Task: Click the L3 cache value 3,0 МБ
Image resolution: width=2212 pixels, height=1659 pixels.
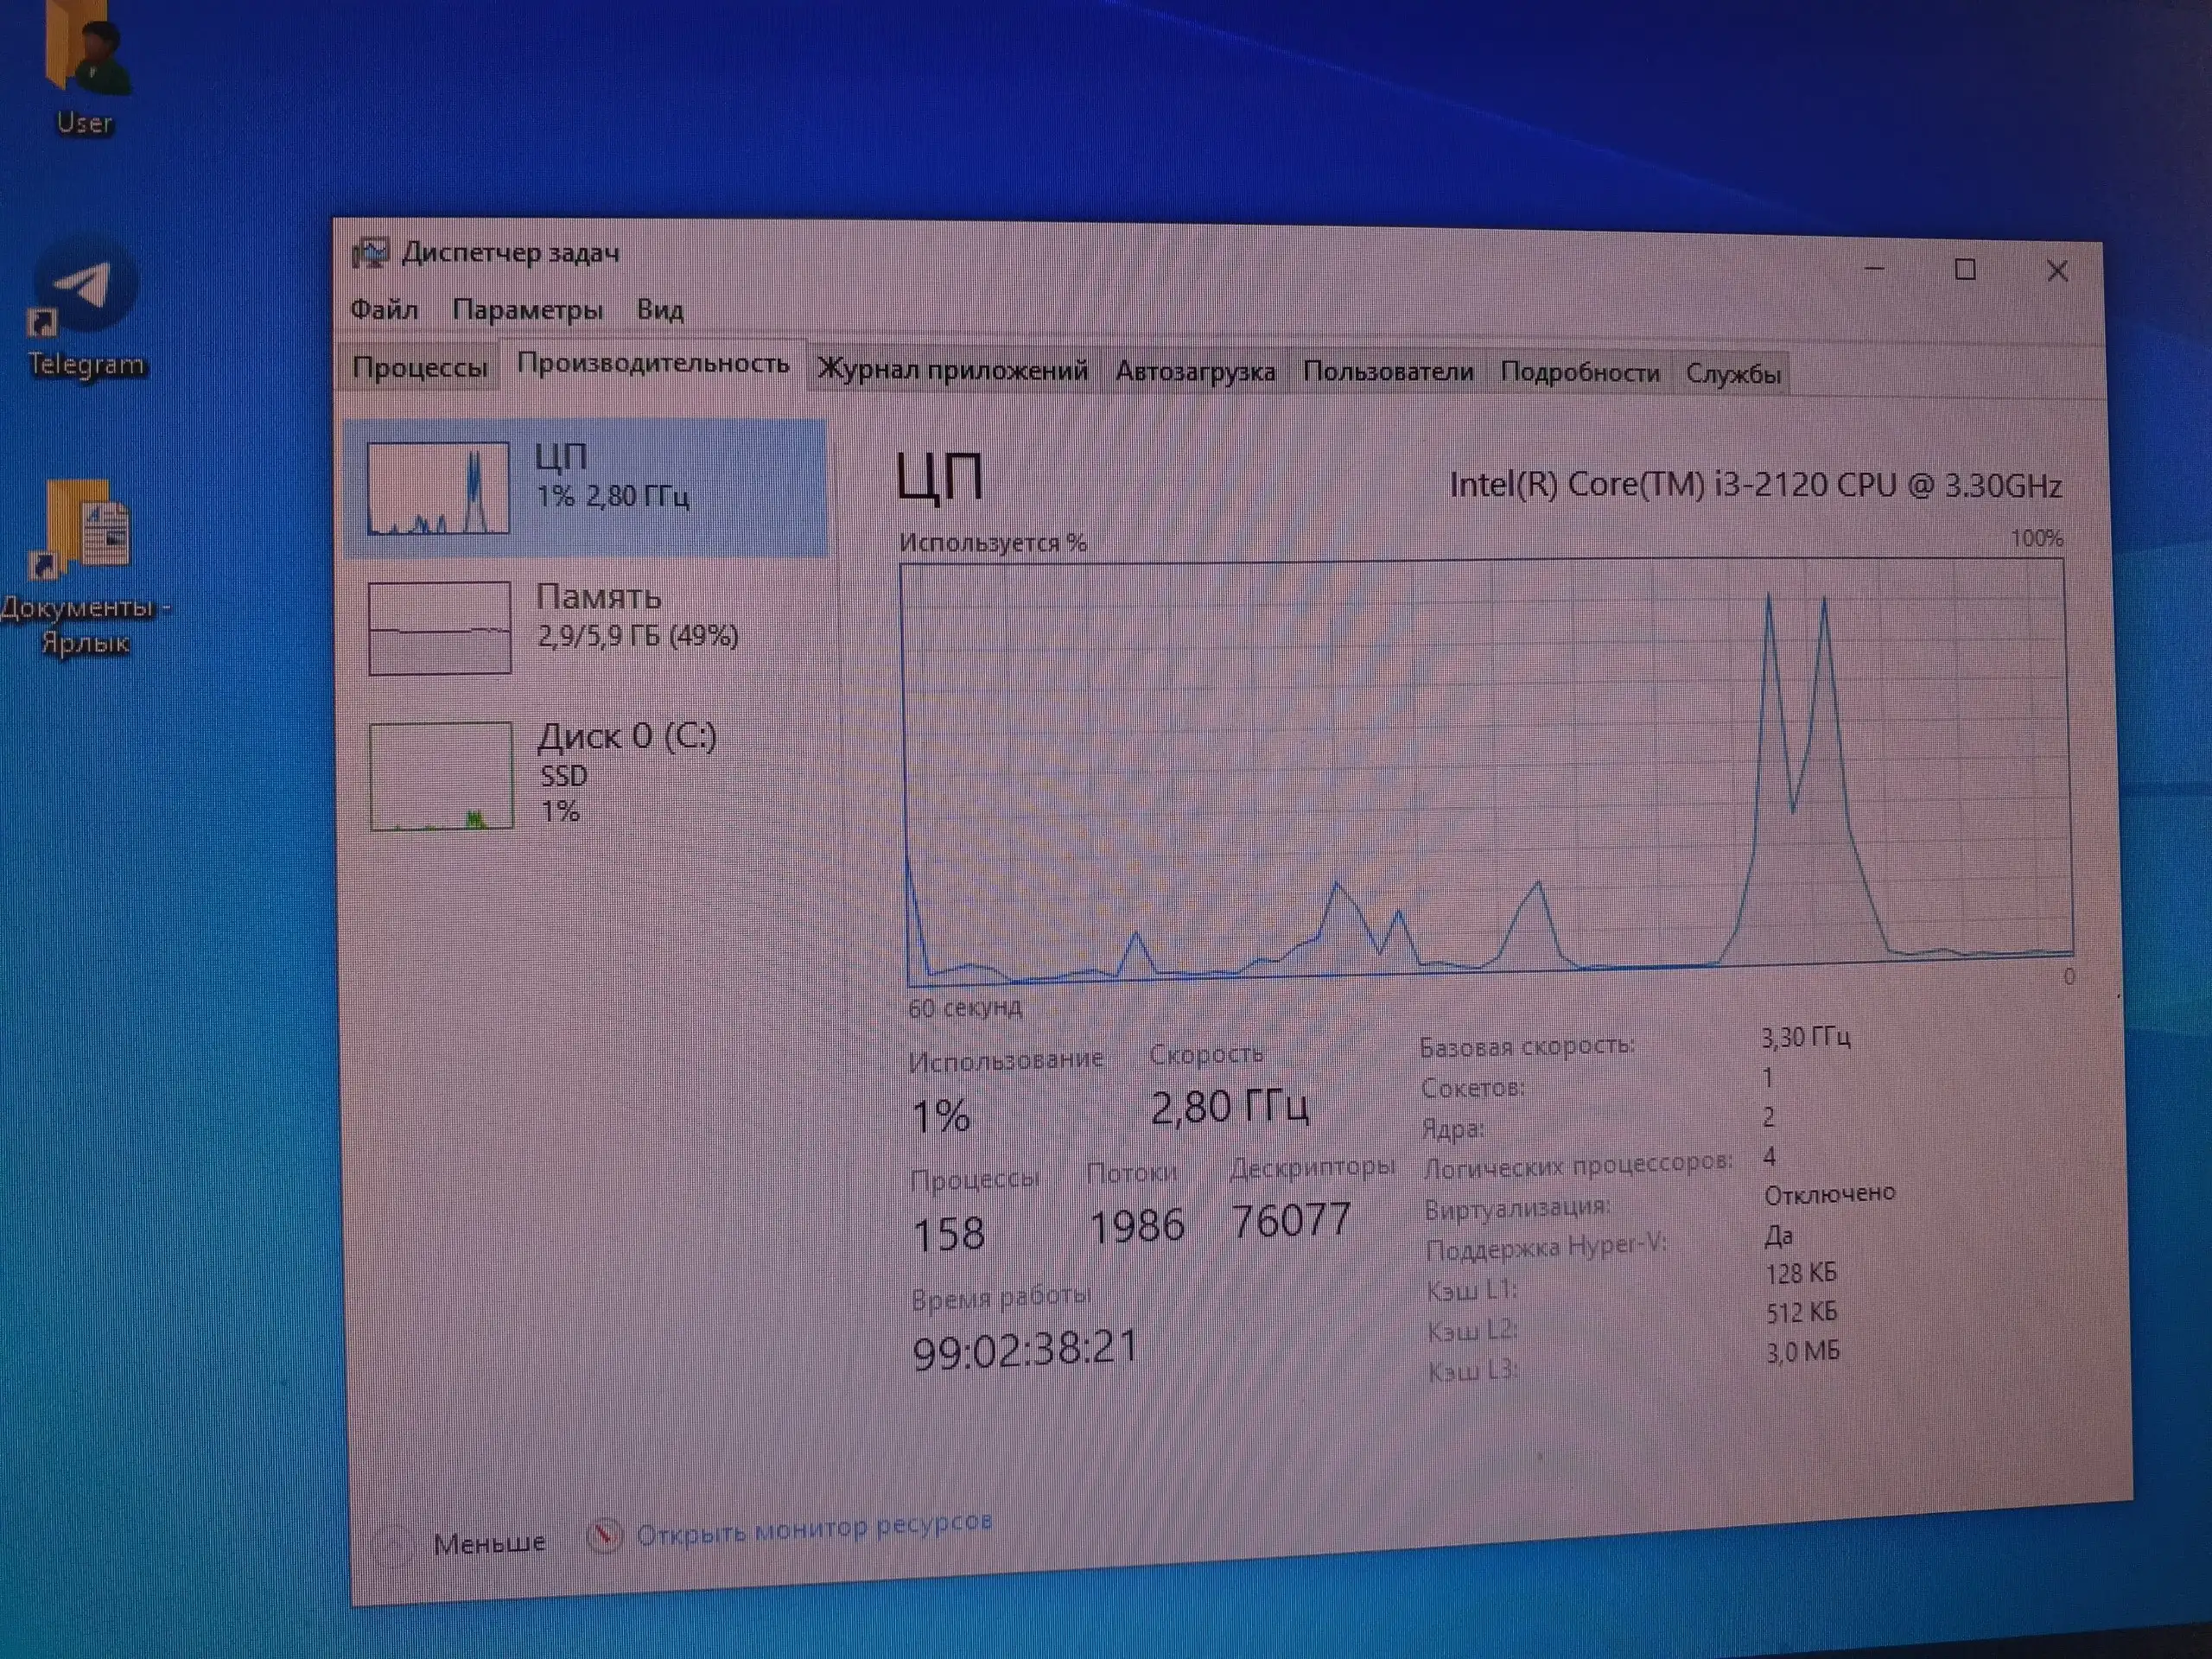Action: (1802, 1352)
